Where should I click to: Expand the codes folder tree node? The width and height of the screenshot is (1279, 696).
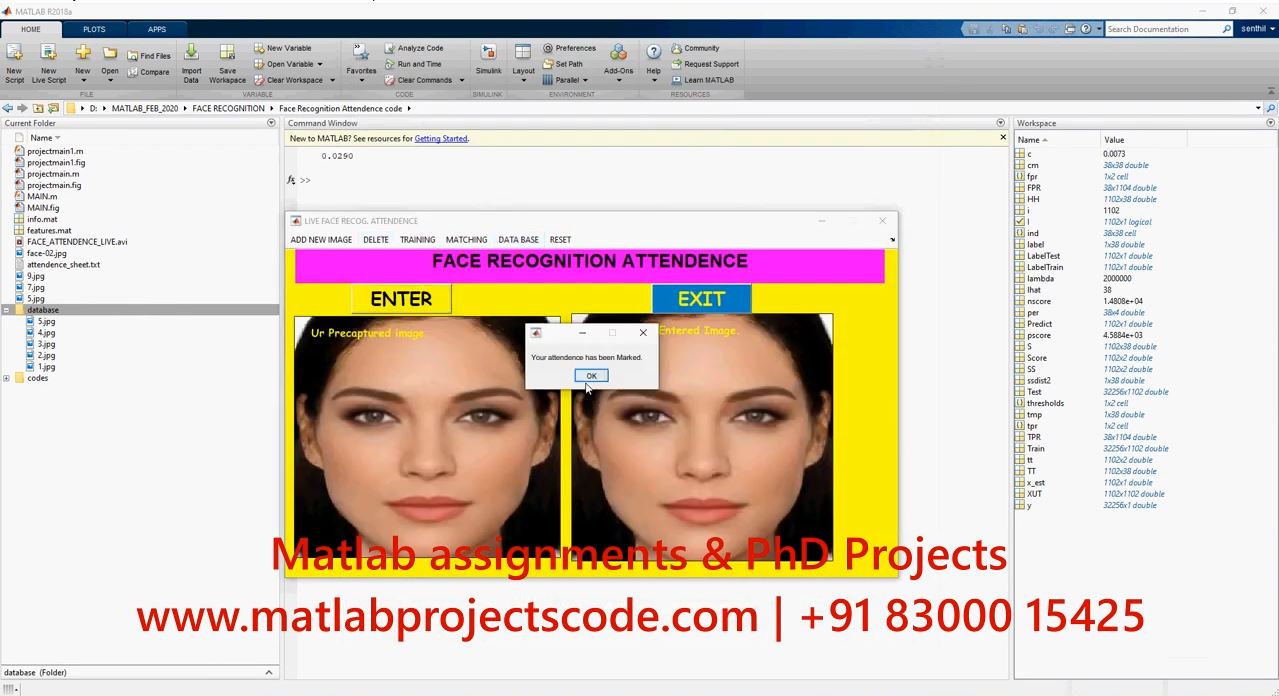7,378
